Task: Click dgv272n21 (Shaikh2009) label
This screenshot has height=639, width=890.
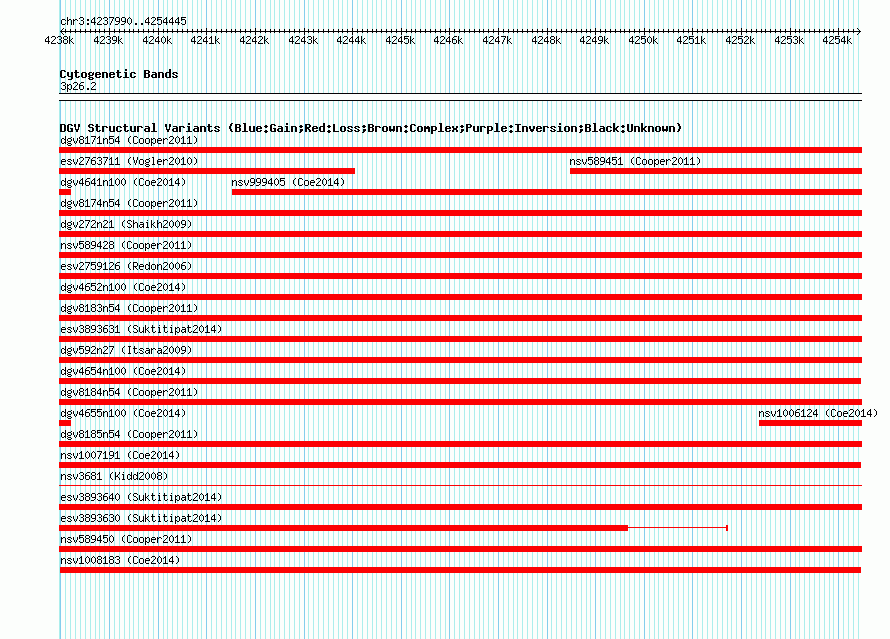Action: [126, 225]
